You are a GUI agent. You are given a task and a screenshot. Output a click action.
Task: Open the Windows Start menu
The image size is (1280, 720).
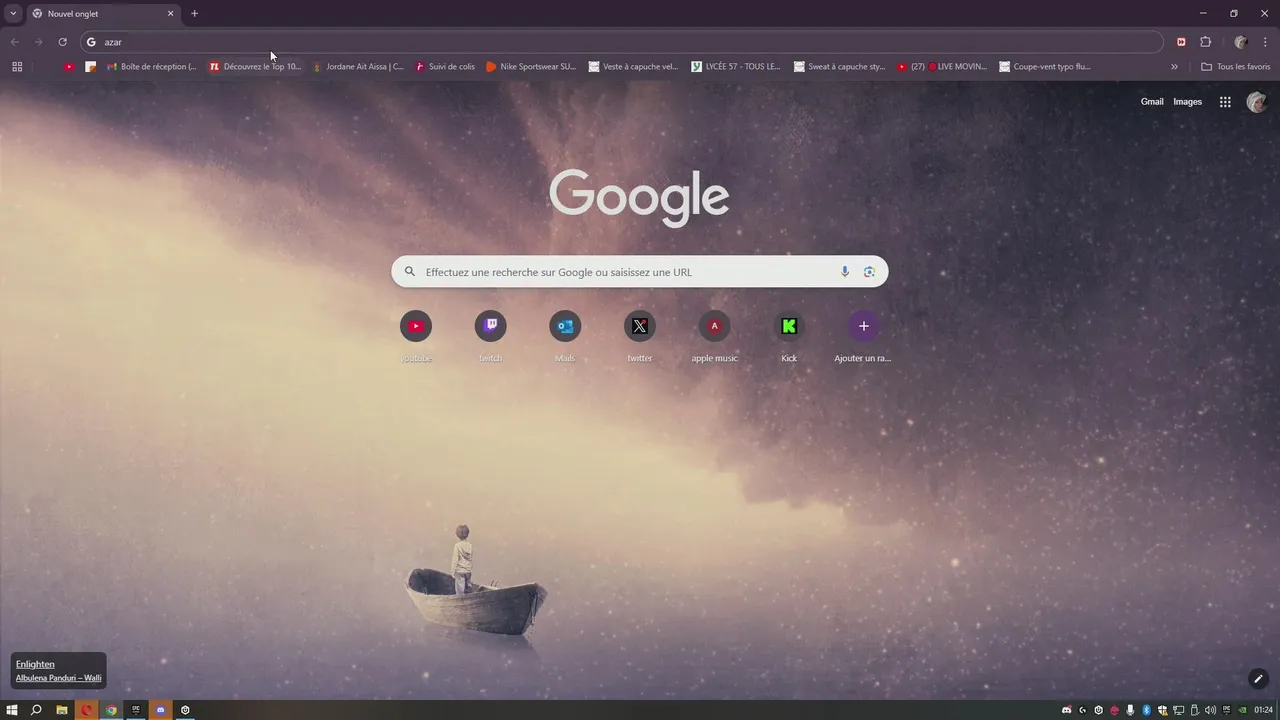12,710
